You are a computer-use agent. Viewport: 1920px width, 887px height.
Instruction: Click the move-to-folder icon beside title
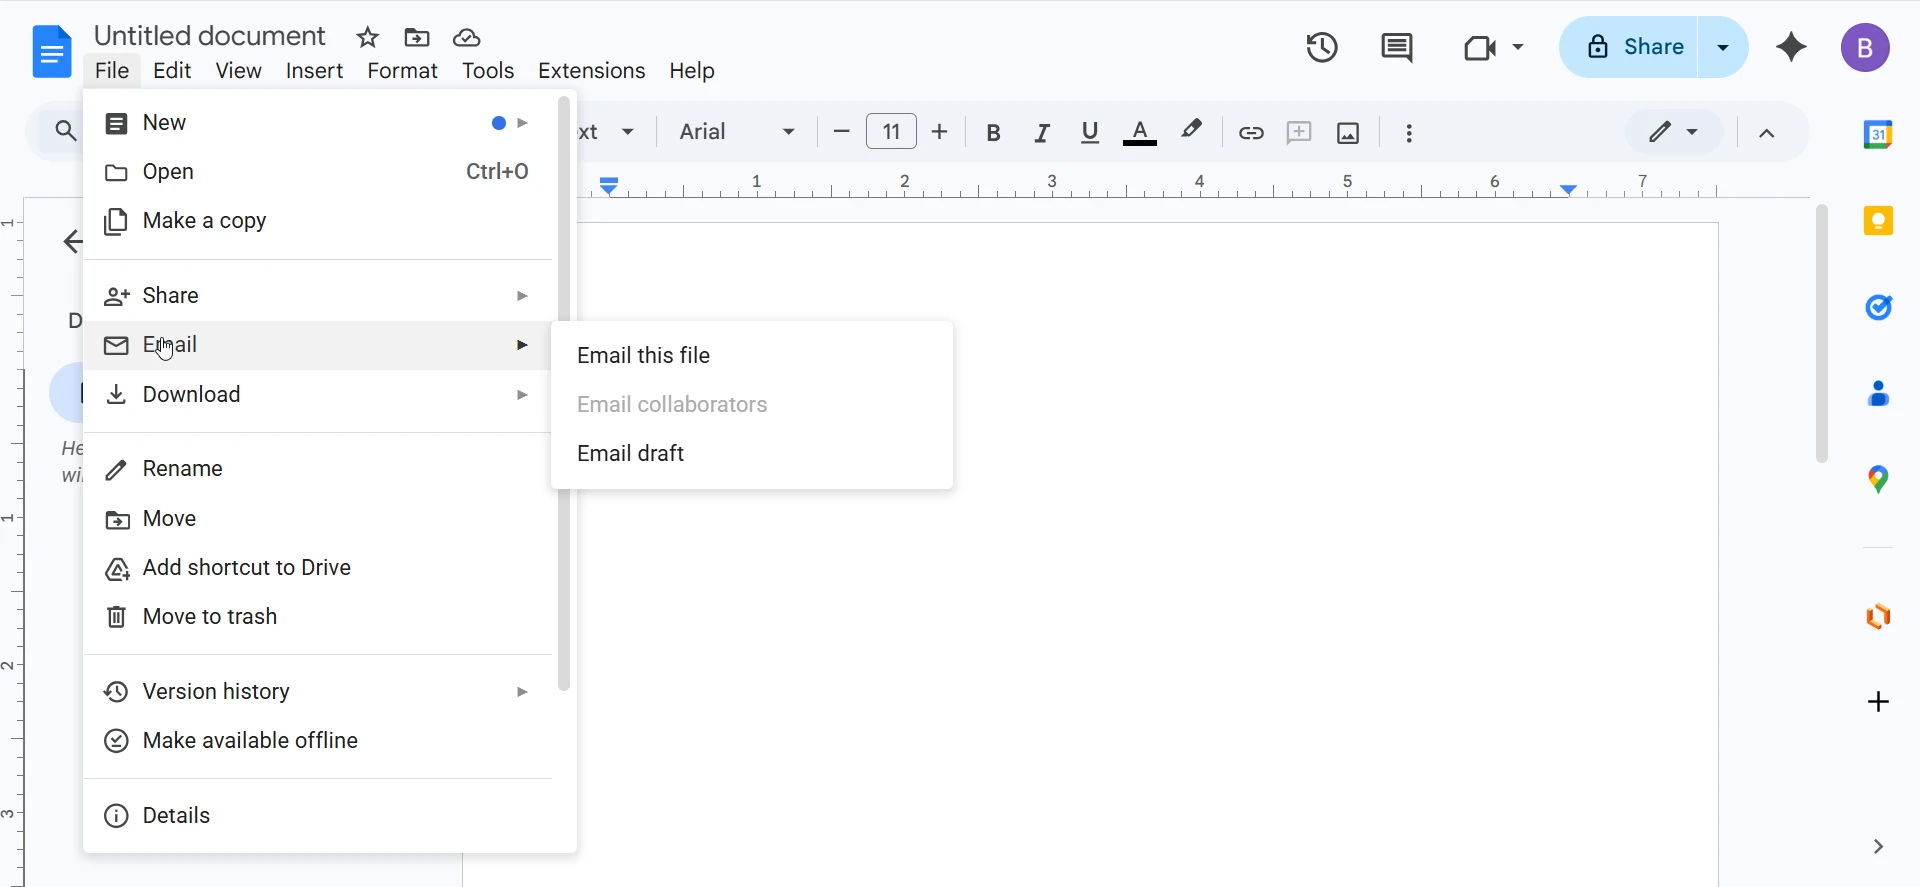pos(417,38)
